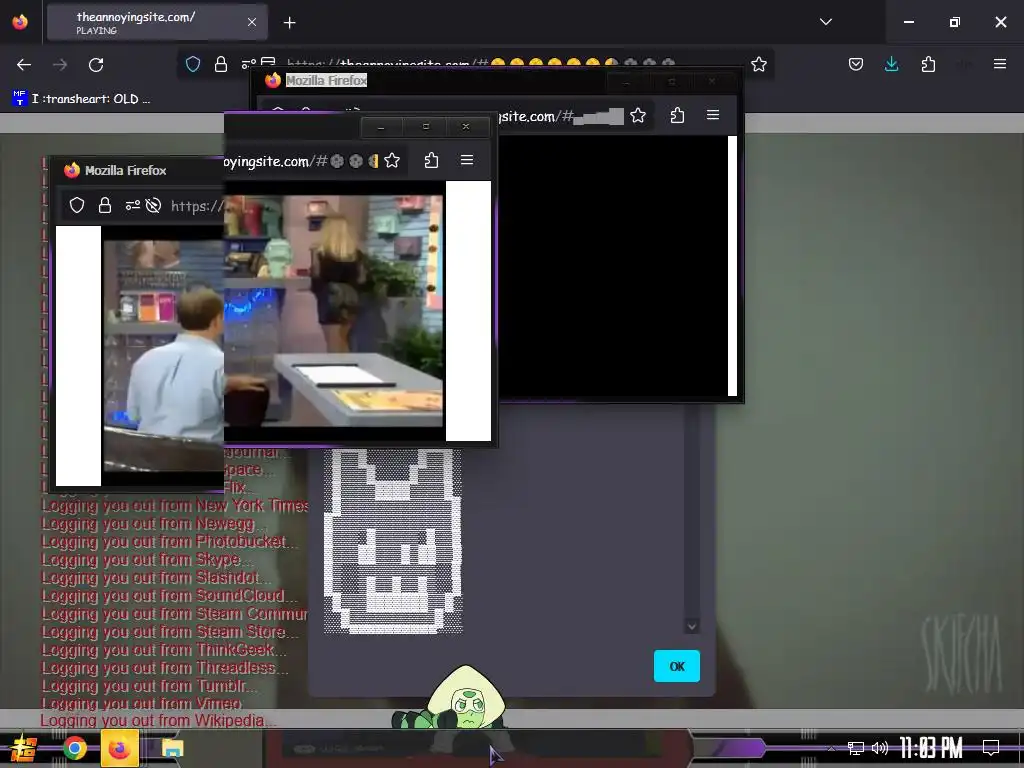Click 'Logging you out from ThinkGeek...' text
The height and width of the screenshot is (768, 1024).
tap(163, 650)
